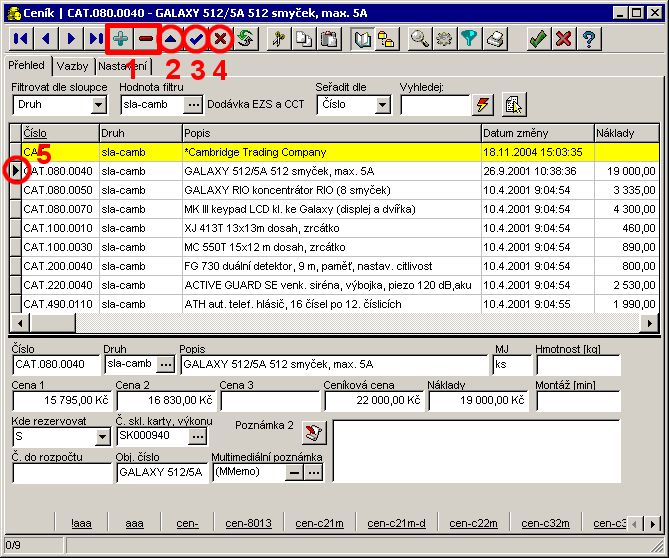Click the 'cen-8013' link at bottom

click(247, 523)
